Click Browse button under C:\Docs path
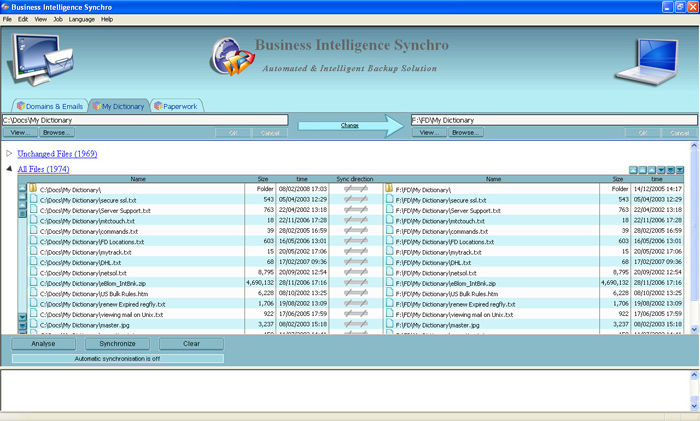700x421 pixels. pyautogui.click(x=57, y=133)
